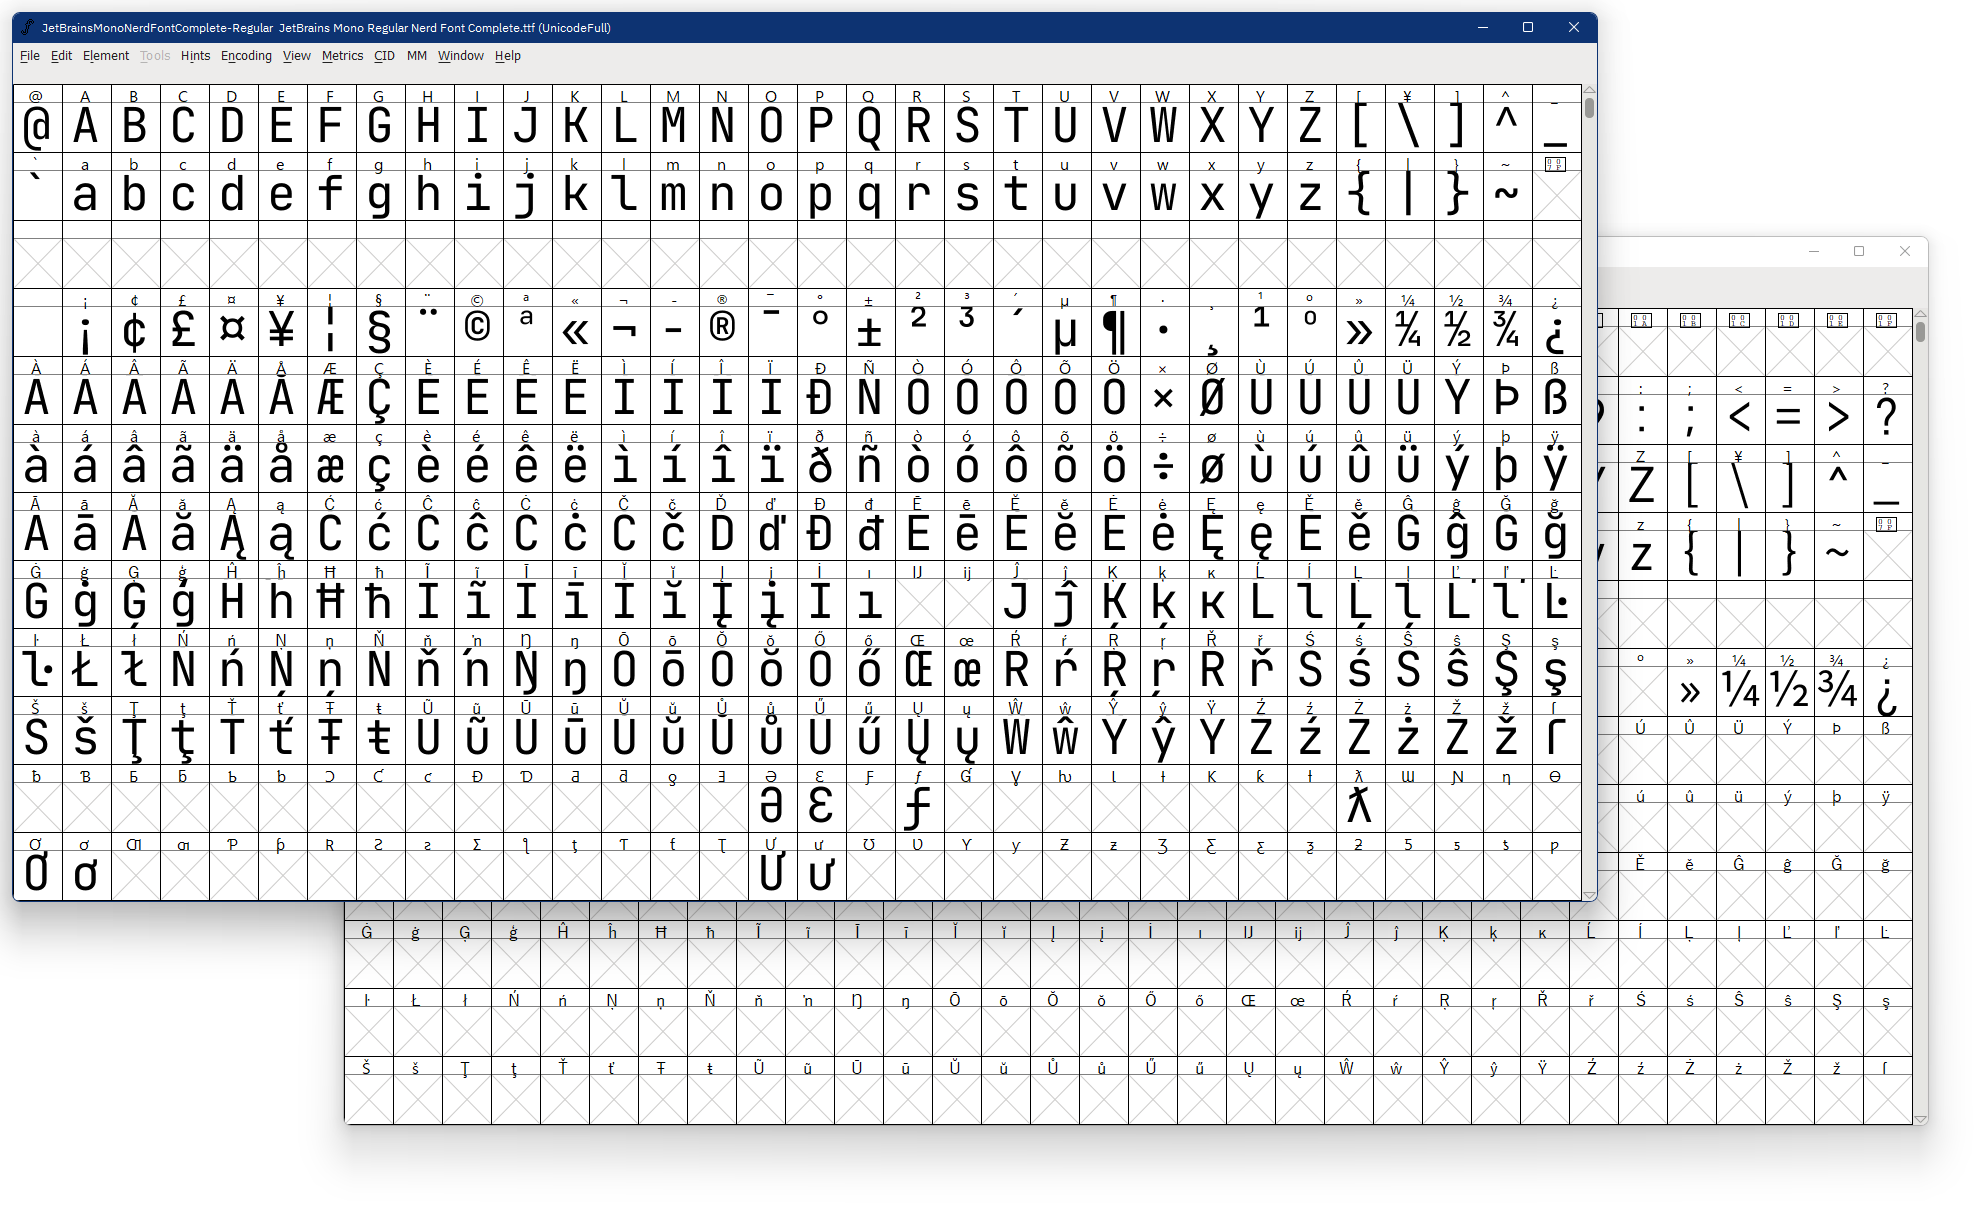The width and height of the screenshot is (1982, 1208).
Task: Select the cent sign ¢ glyph
Action: 135,323
